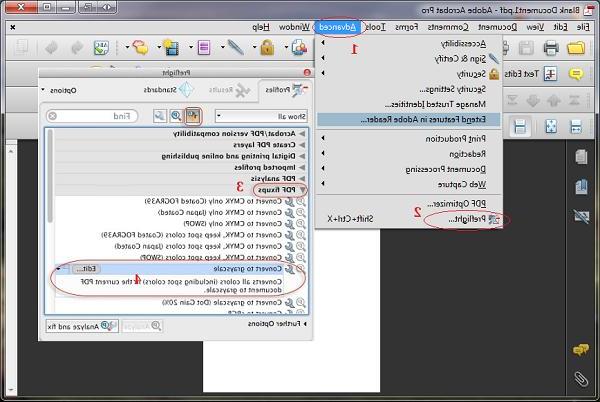This screenshot has width=600, height=402.
Task: Click the purple Forms toolbar icon
Action: [204, 48]
